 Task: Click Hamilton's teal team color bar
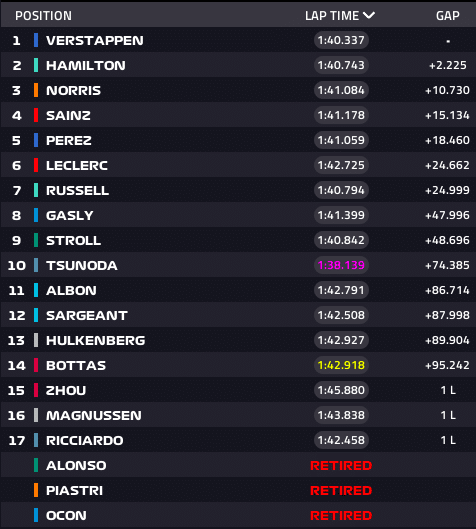click(x=36, y=65)
